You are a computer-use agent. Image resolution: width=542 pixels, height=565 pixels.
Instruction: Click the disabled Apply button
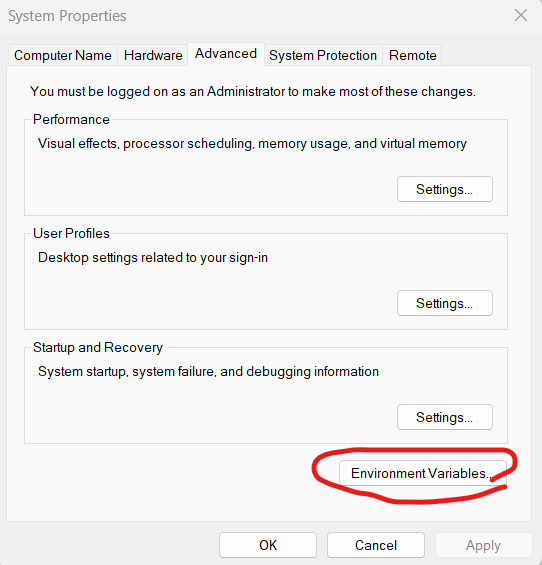tap(483, 545)
